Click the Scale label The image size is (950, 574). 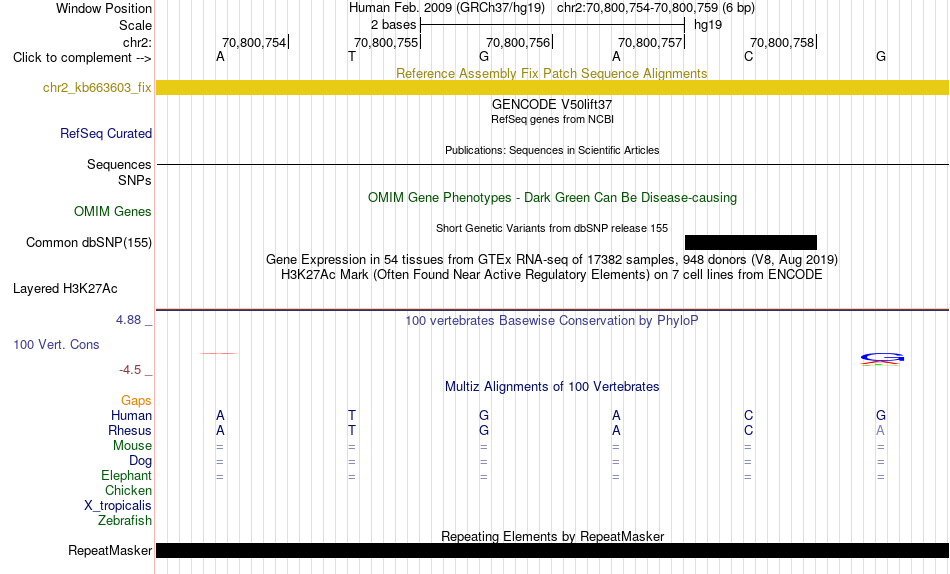pyautogui.click(x=135, y=25)
